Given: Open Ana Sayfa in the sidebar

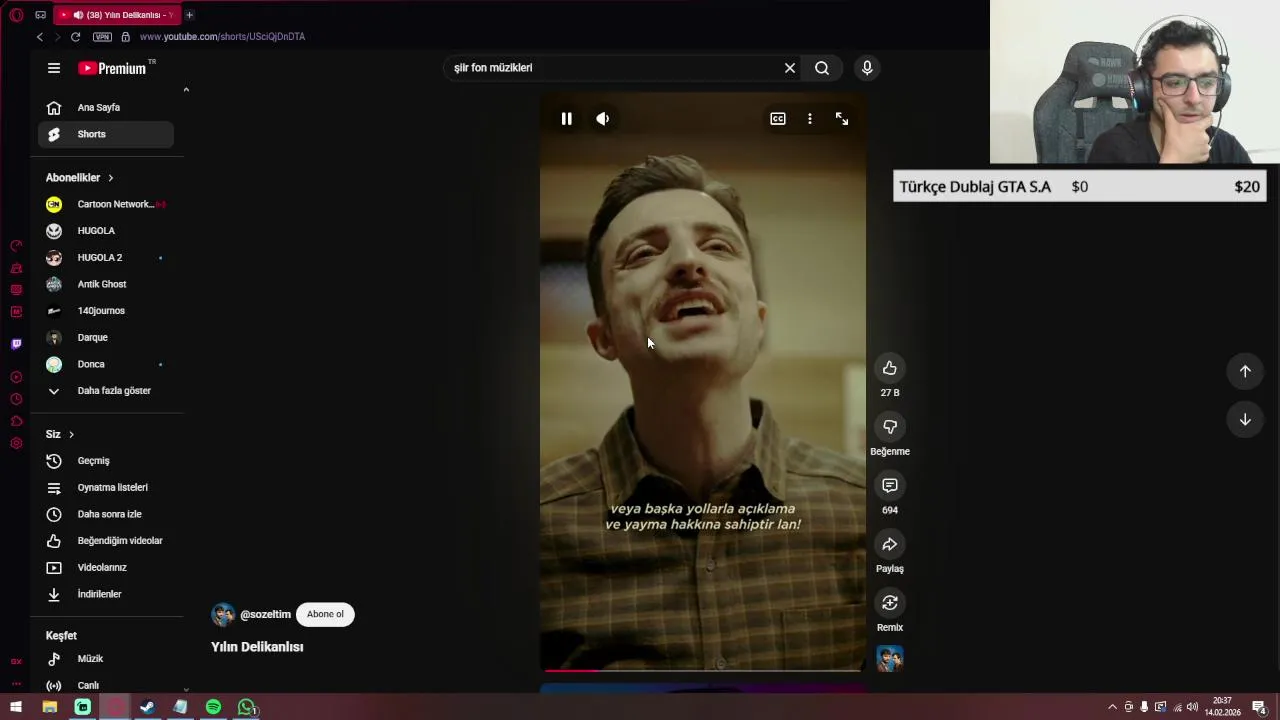Looking at the screenshot, I should click(x=105, y=107).
